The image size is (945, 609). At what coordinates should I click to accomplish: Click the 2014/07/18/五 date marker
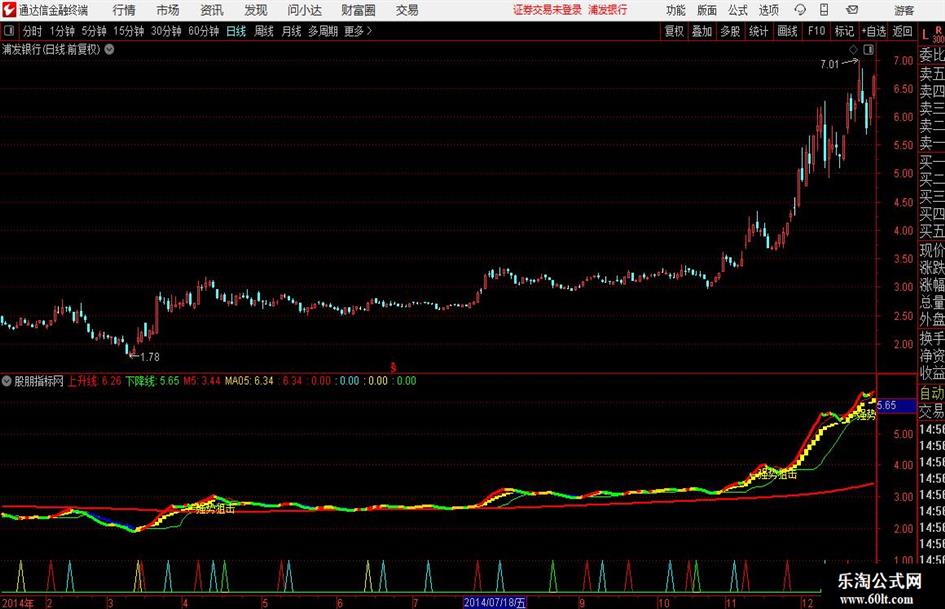click(495, 602)
